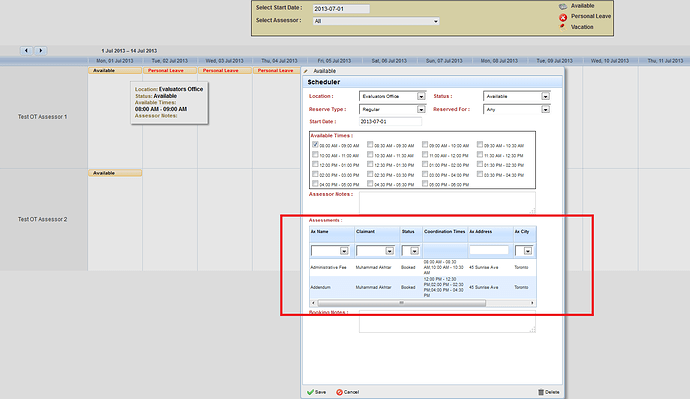
Task: Click the Booking Notes text area
Action: [x=447, y=322]
